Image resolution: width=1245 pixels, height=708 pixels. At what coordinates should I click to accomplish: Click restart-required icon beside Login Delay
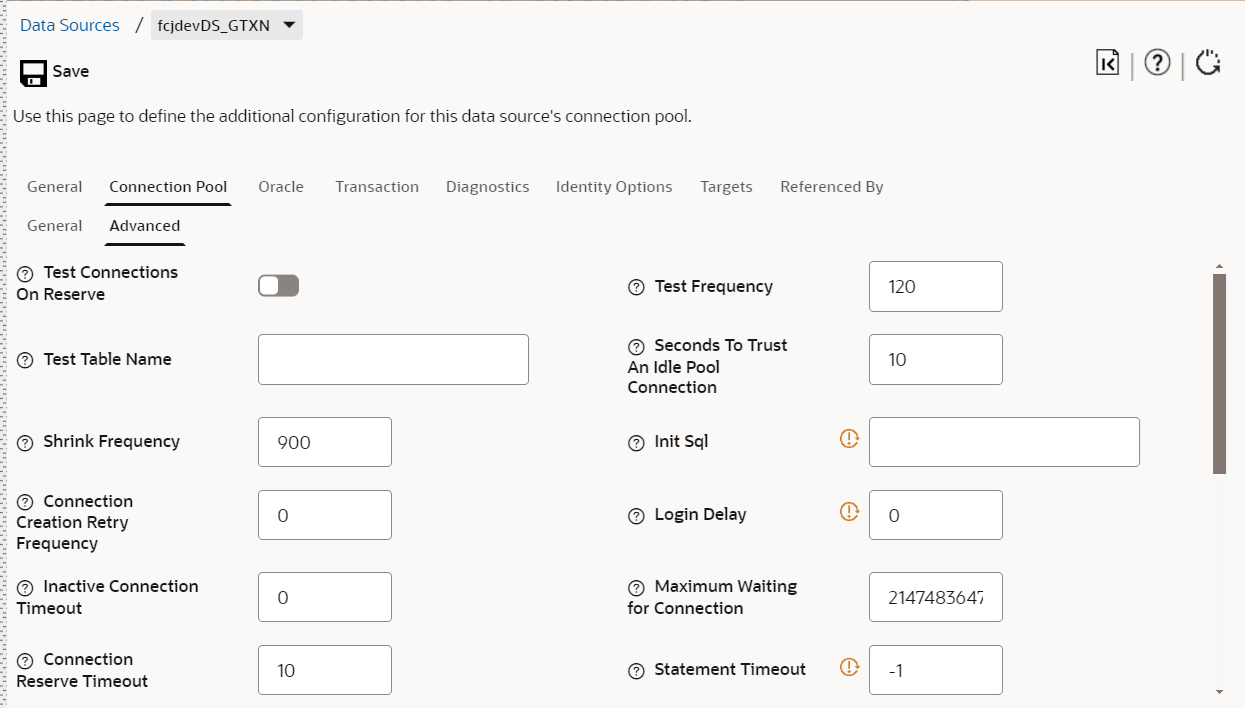click(x=850, y=511)
